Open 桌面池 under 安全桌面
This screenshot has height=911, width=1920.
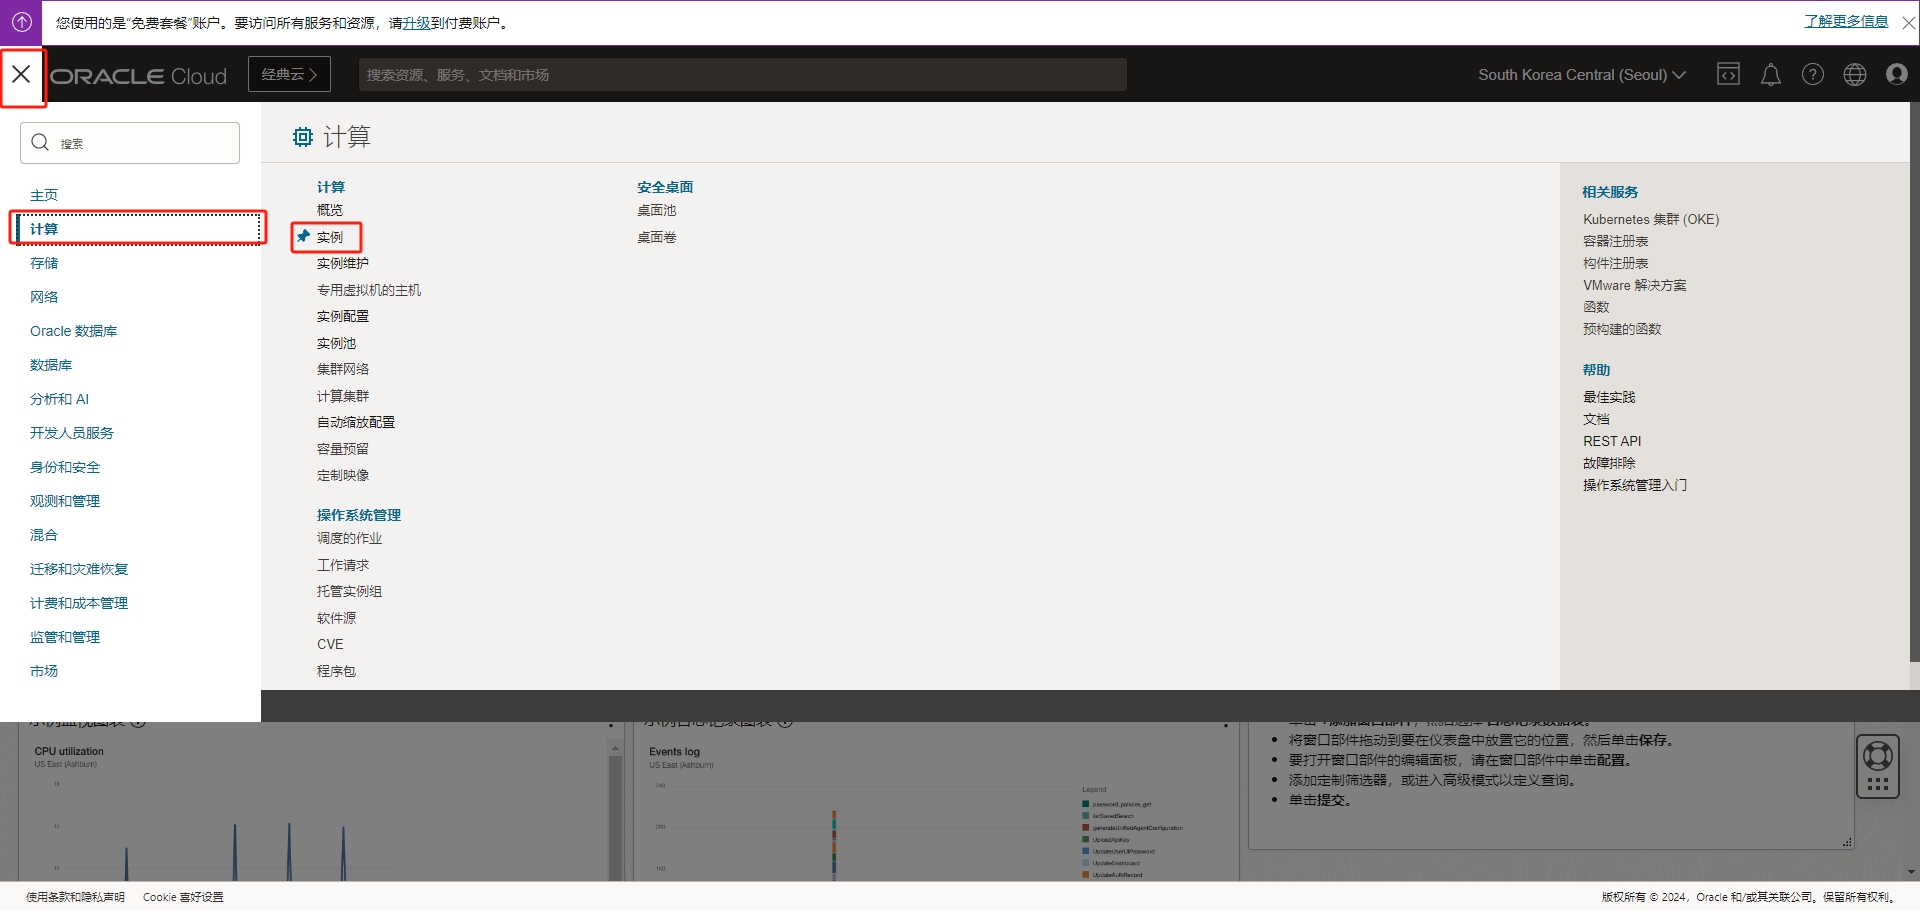tap(657, 210)
